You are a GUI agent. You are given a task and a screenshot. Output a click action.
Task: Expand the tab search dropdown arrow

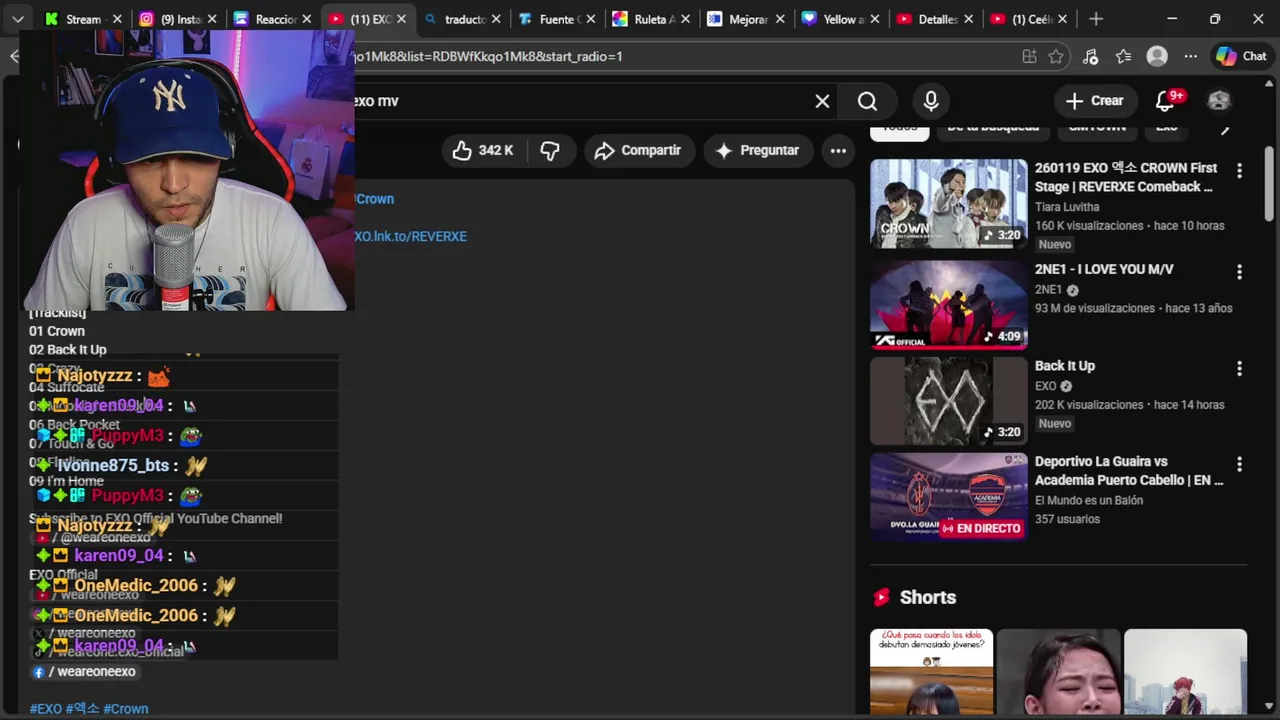[17, 19]
